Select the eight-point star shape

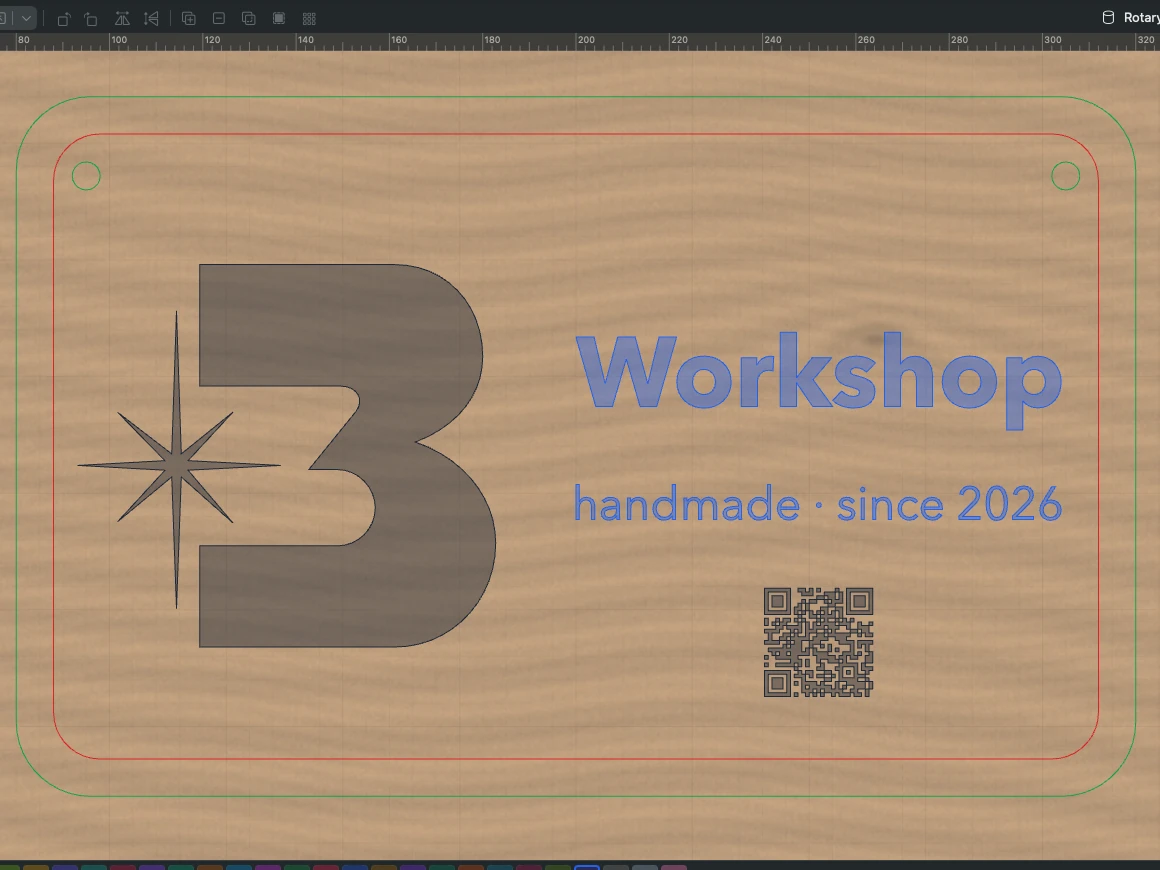point(178,465)
